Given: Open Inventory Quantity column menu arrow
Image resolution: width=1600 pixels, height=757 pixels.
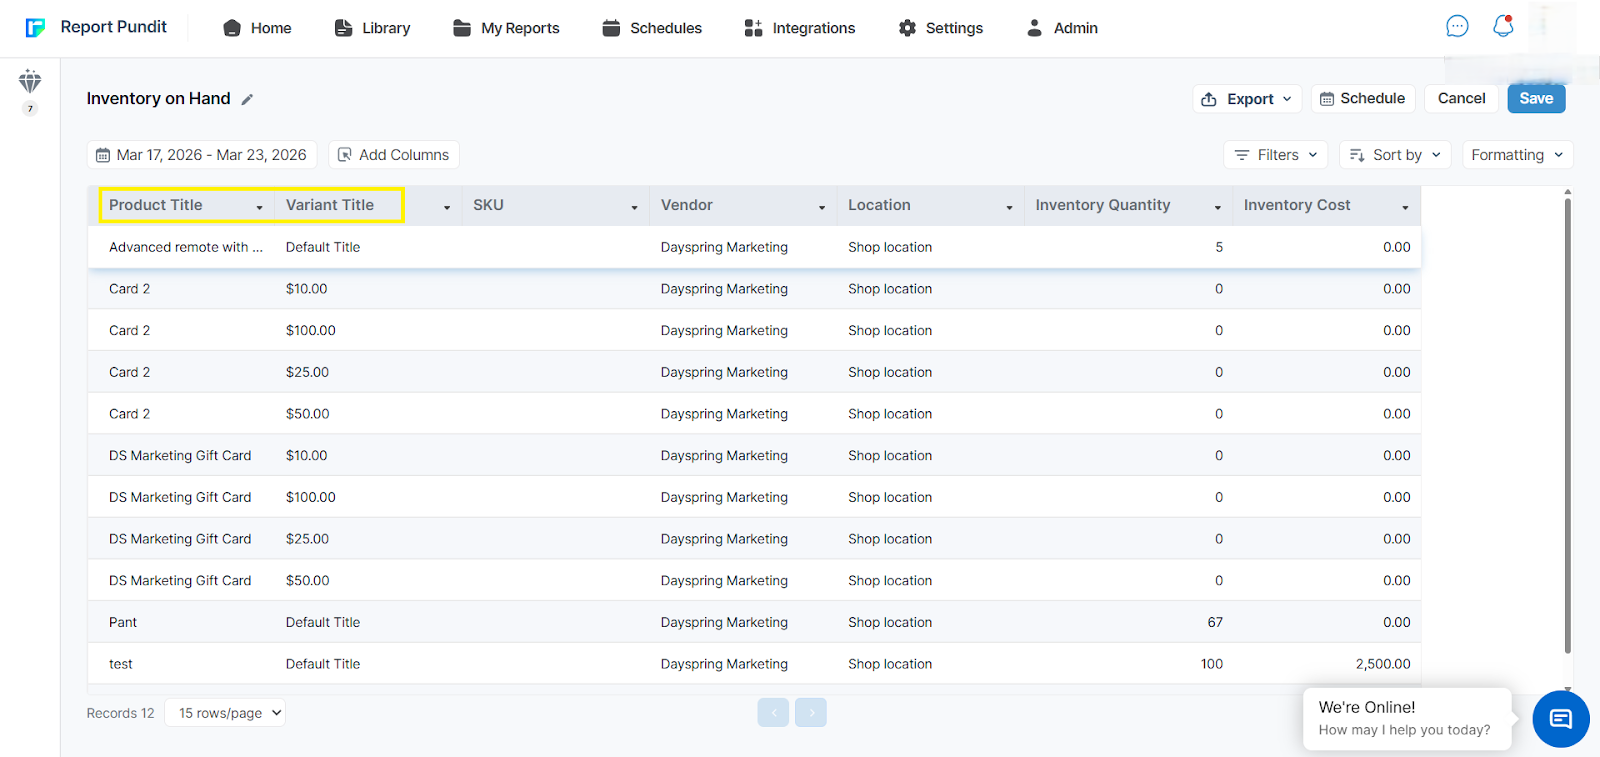Looking at the screenshot, I should 1217,207.
